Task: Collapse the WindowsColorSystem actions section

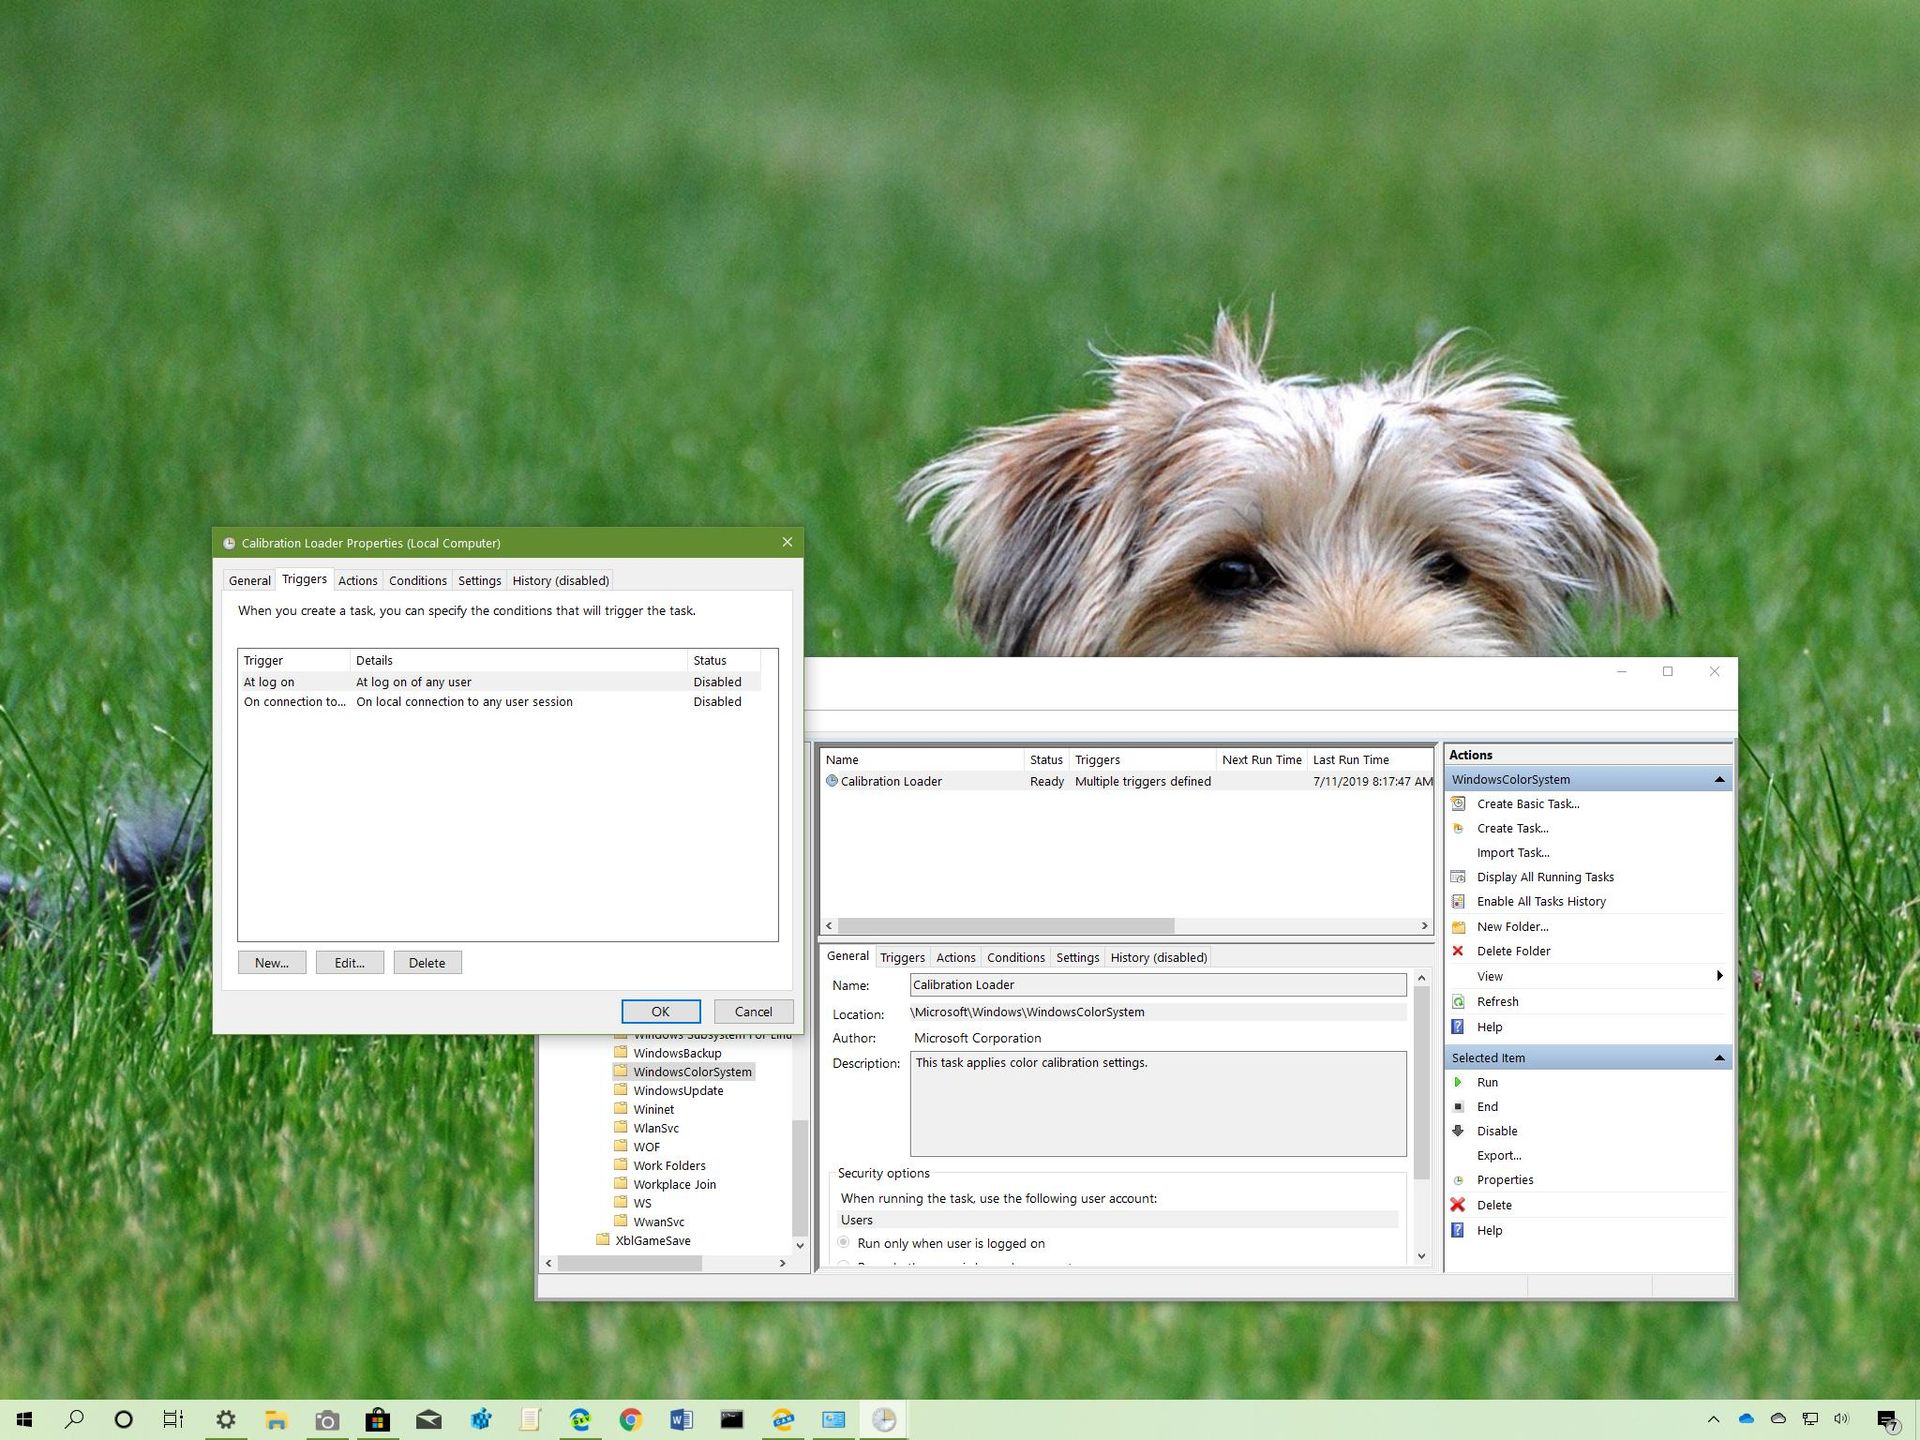Action: coord(1719,779)
